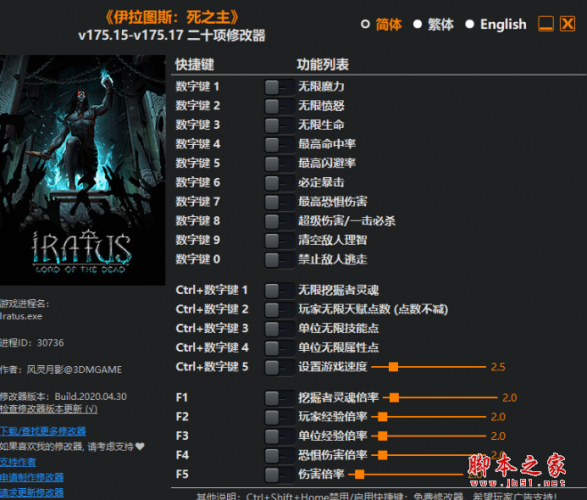
Task: Toggle 必定暴击 switch
Action: 279,183
